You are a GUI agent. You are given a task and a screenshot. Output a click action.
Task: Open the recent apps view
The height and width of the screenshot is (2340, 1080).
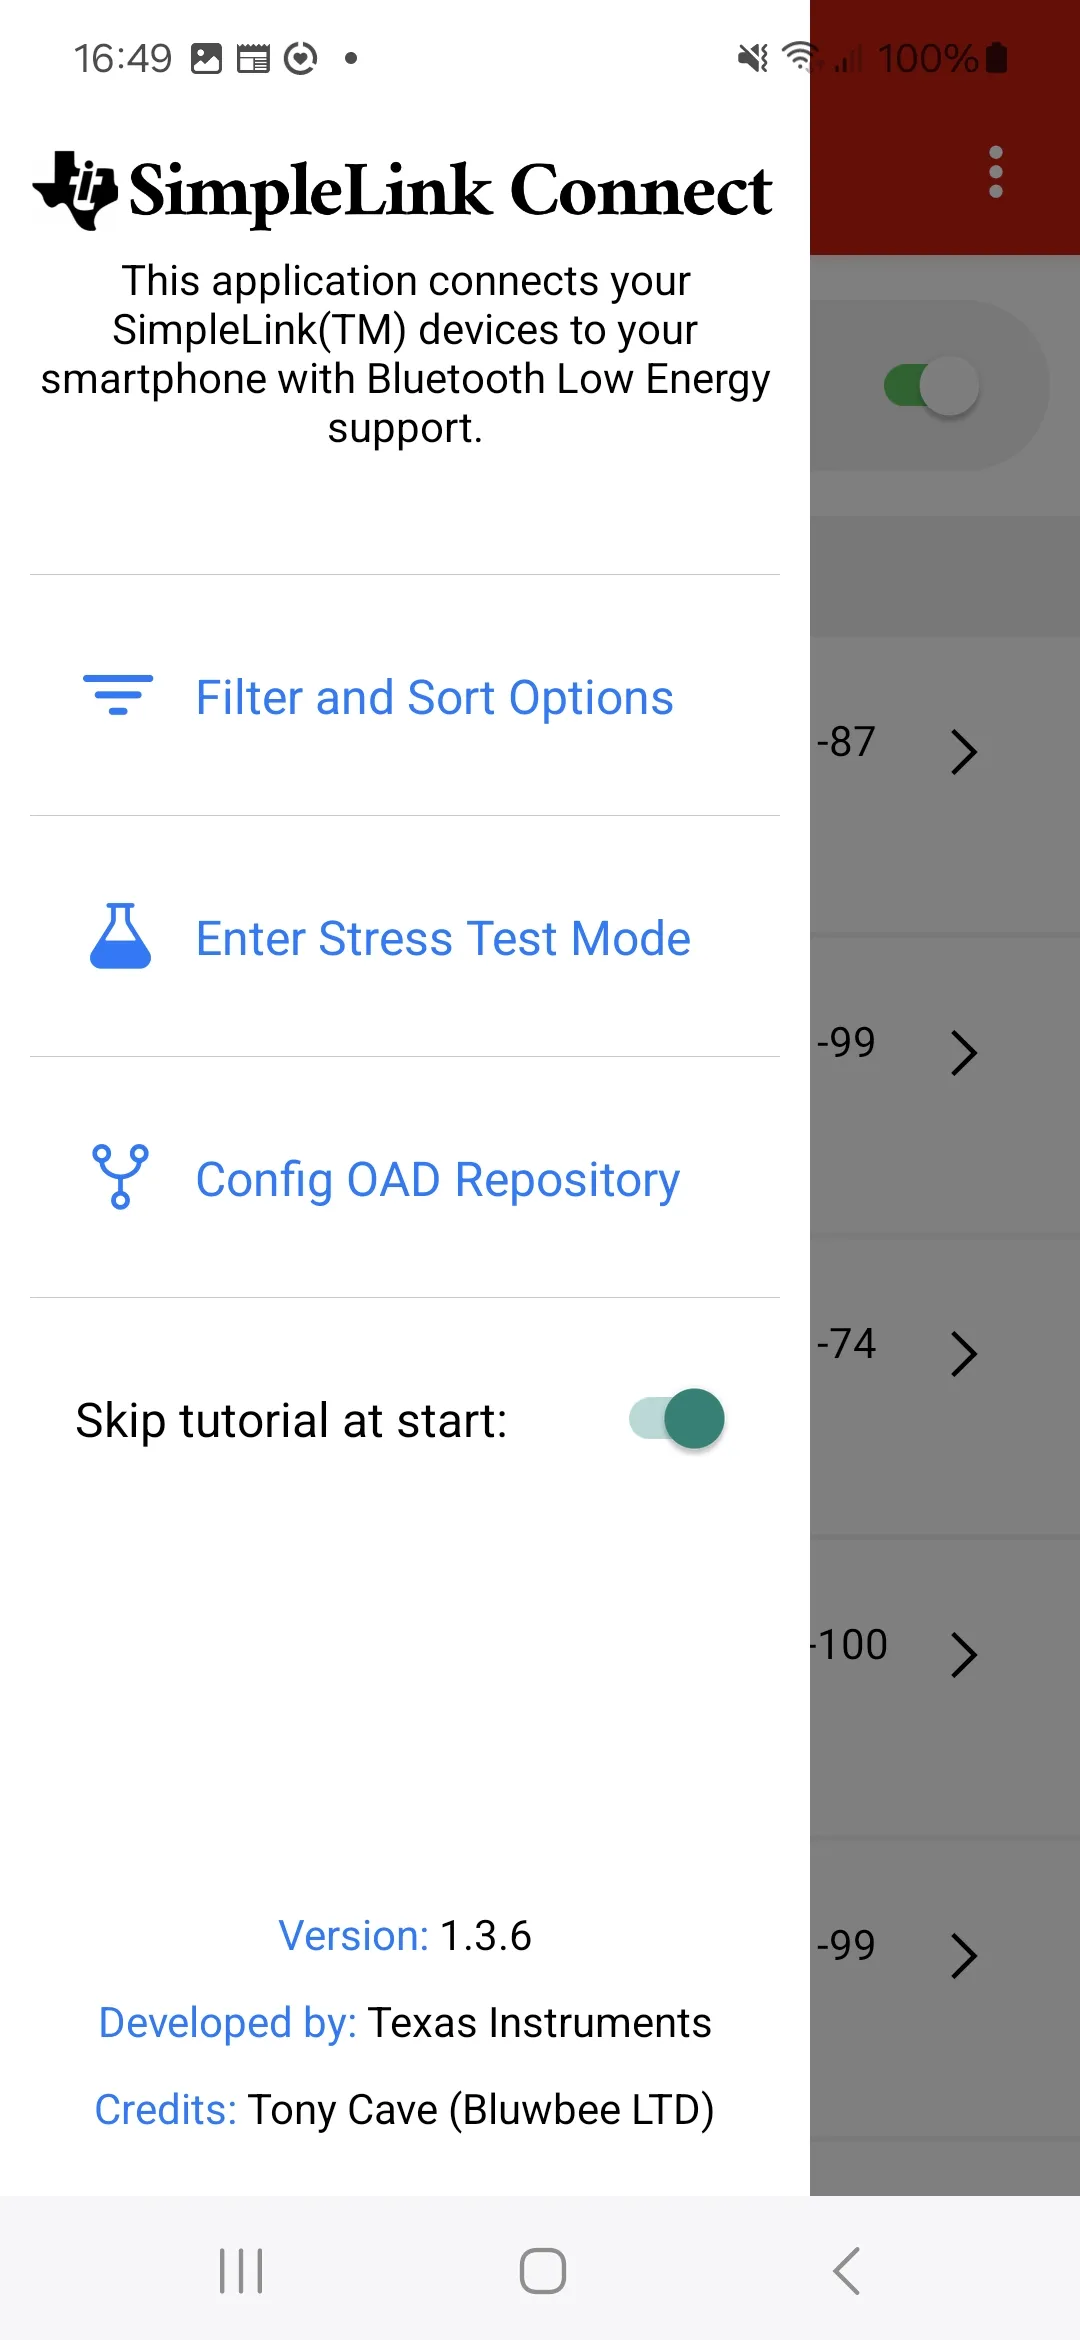pos(241,2270)
